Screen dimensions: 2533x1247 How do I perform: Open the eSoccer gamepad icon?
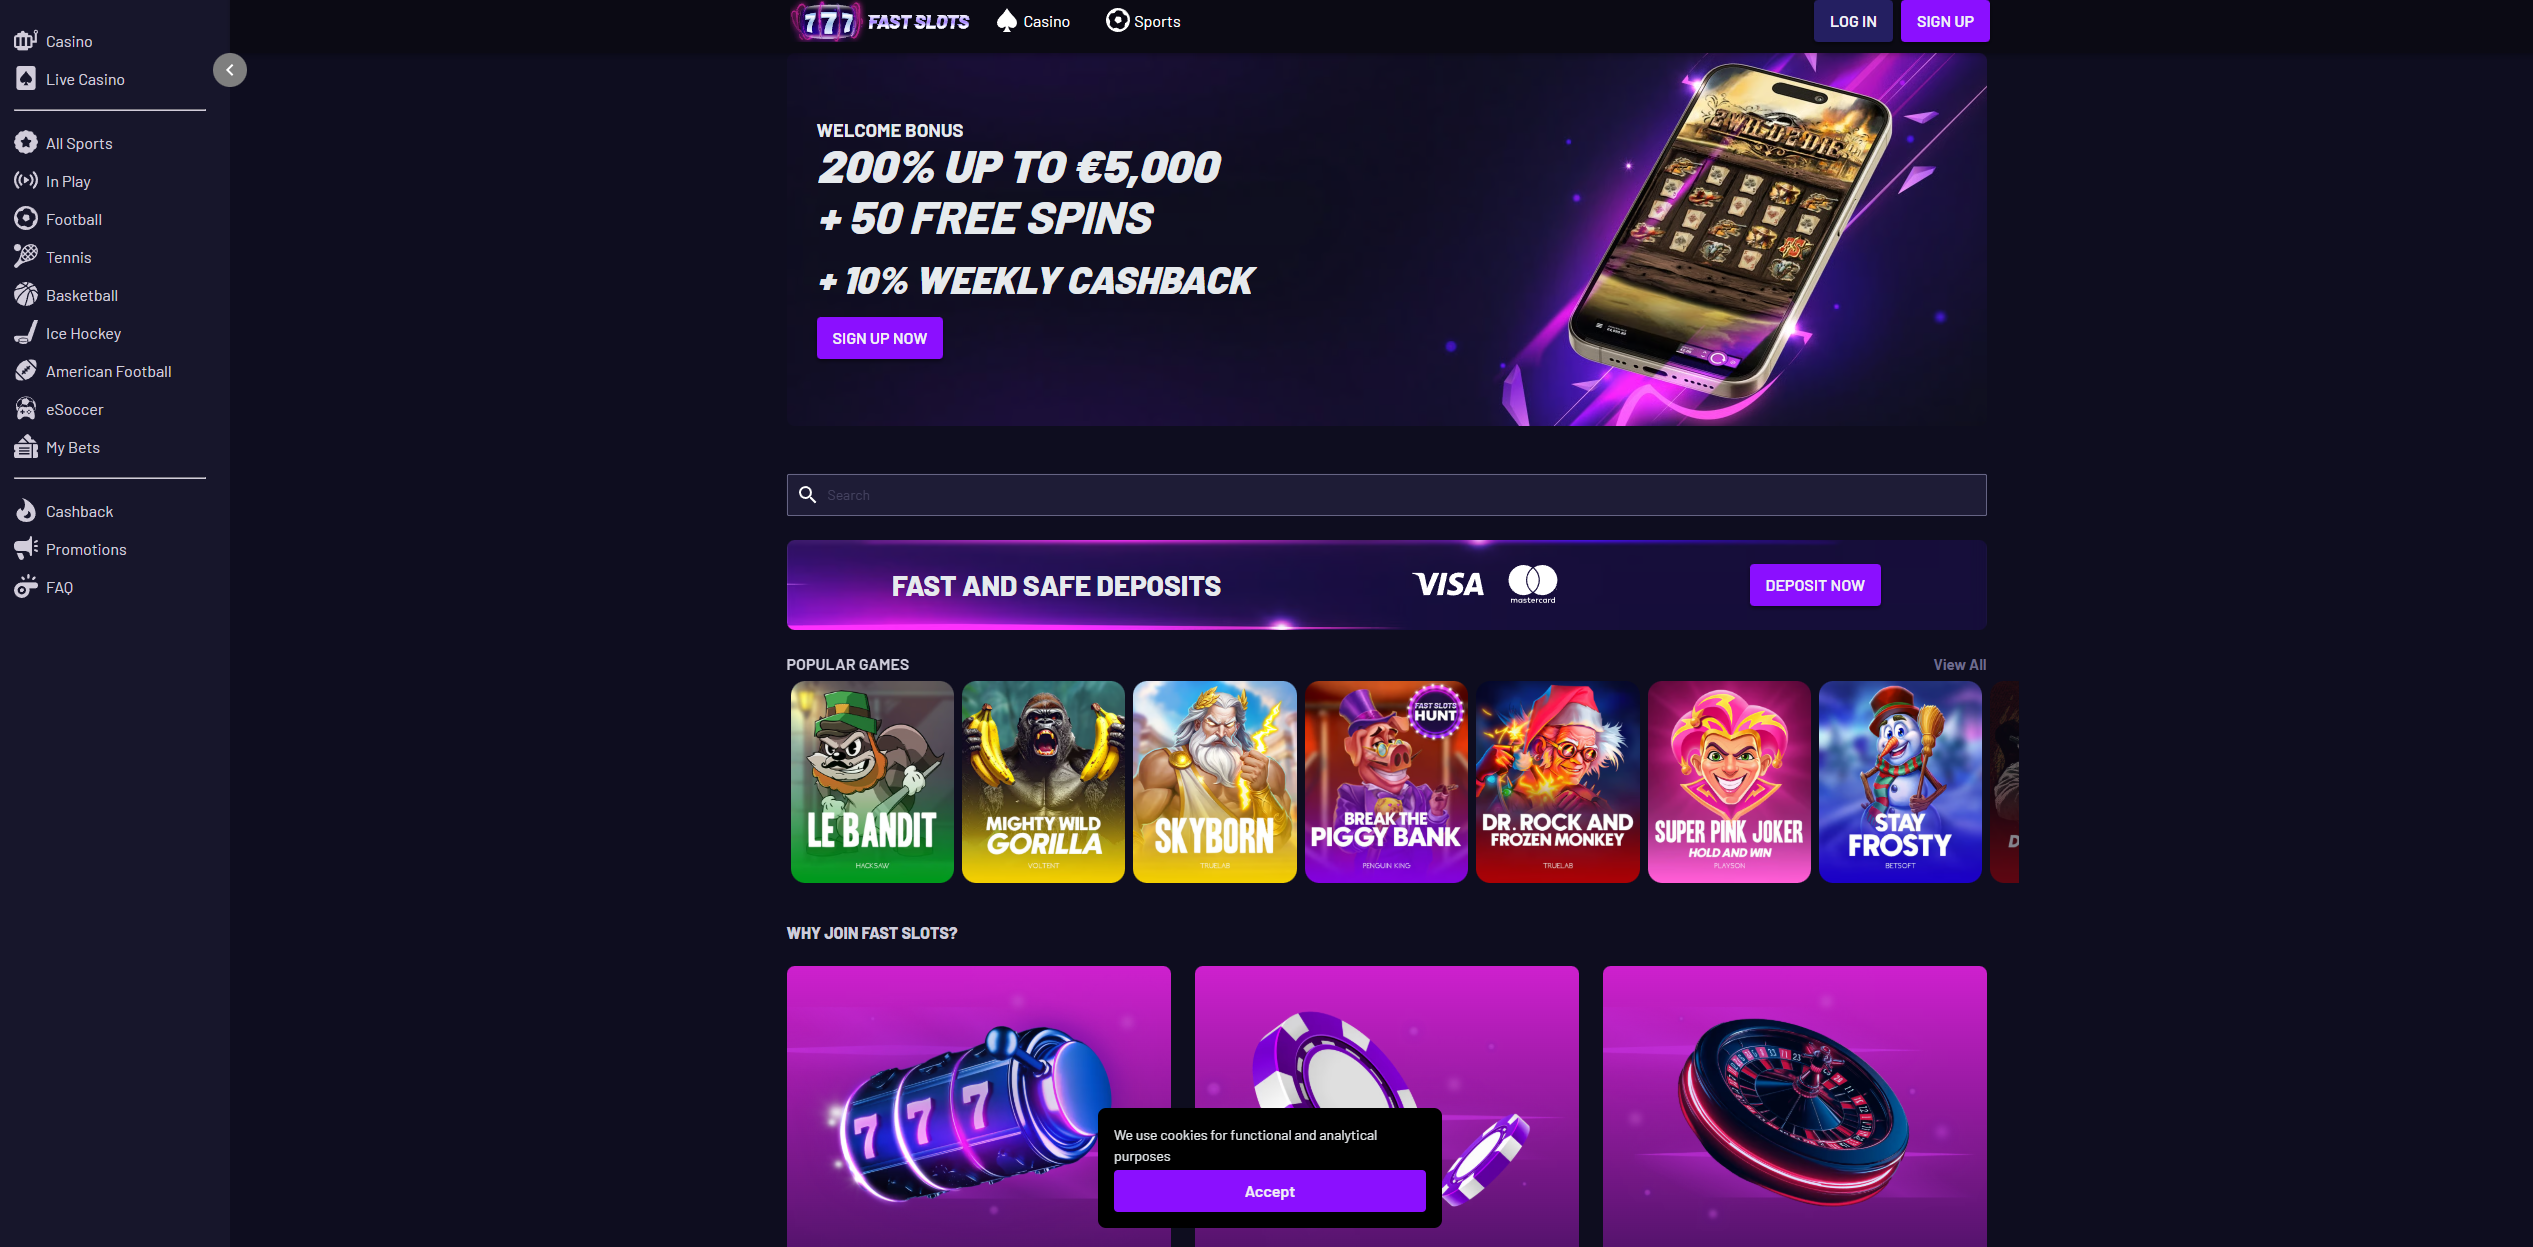(26, 409)
